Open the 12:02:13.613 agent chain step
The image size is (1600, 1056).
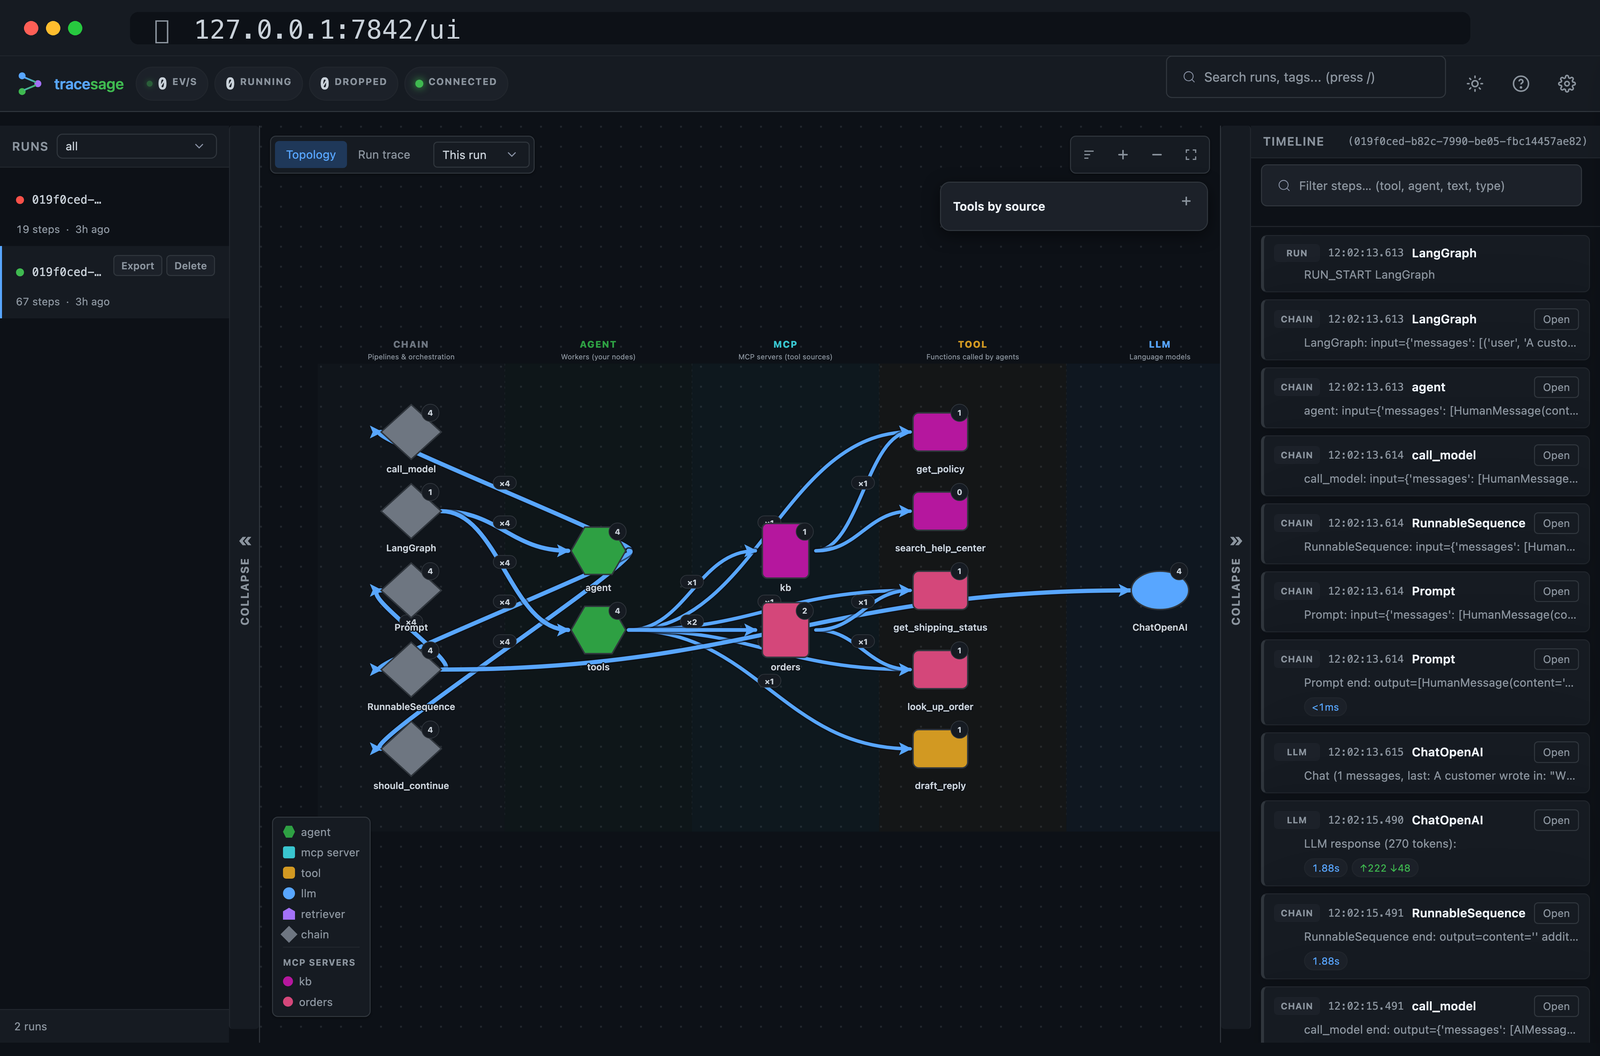1556,388
